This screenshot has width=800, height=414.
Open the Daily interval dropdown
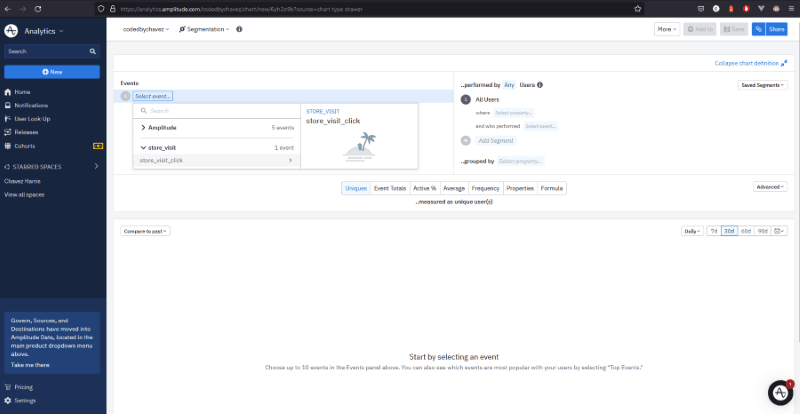[692, 231]
